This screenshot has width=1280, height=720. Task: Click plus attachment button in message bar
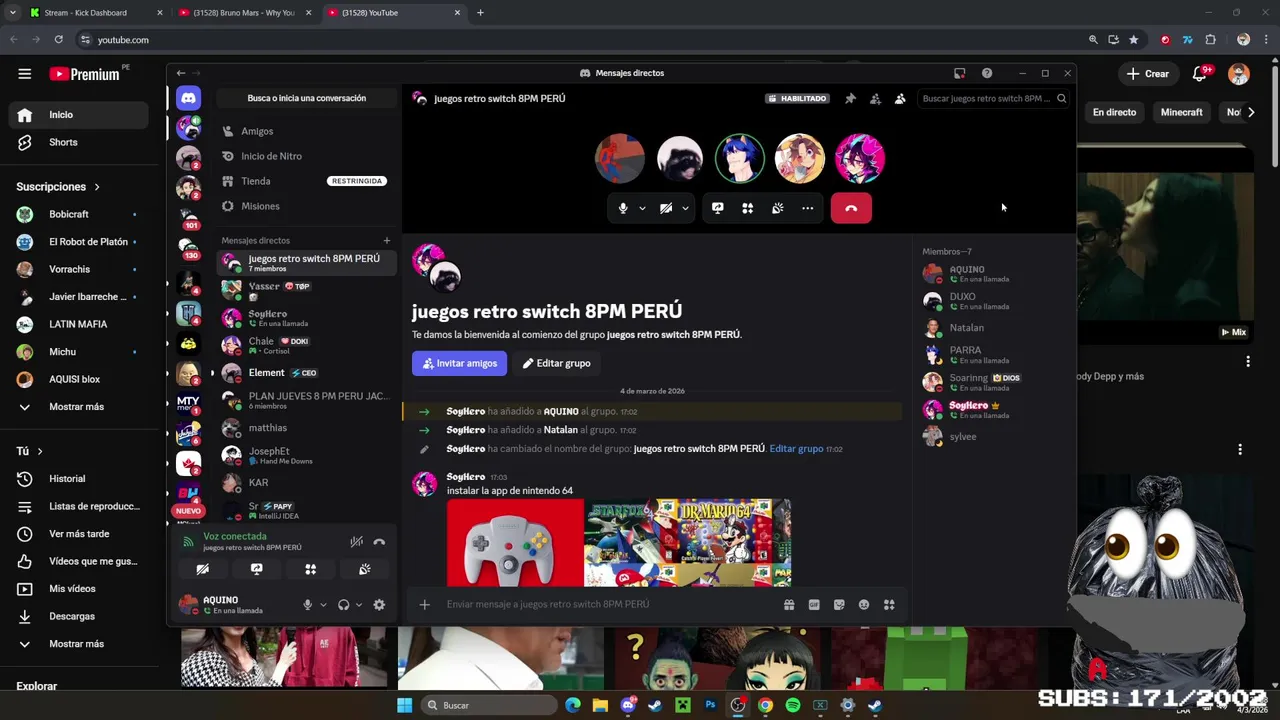click(x=424, y=604)
